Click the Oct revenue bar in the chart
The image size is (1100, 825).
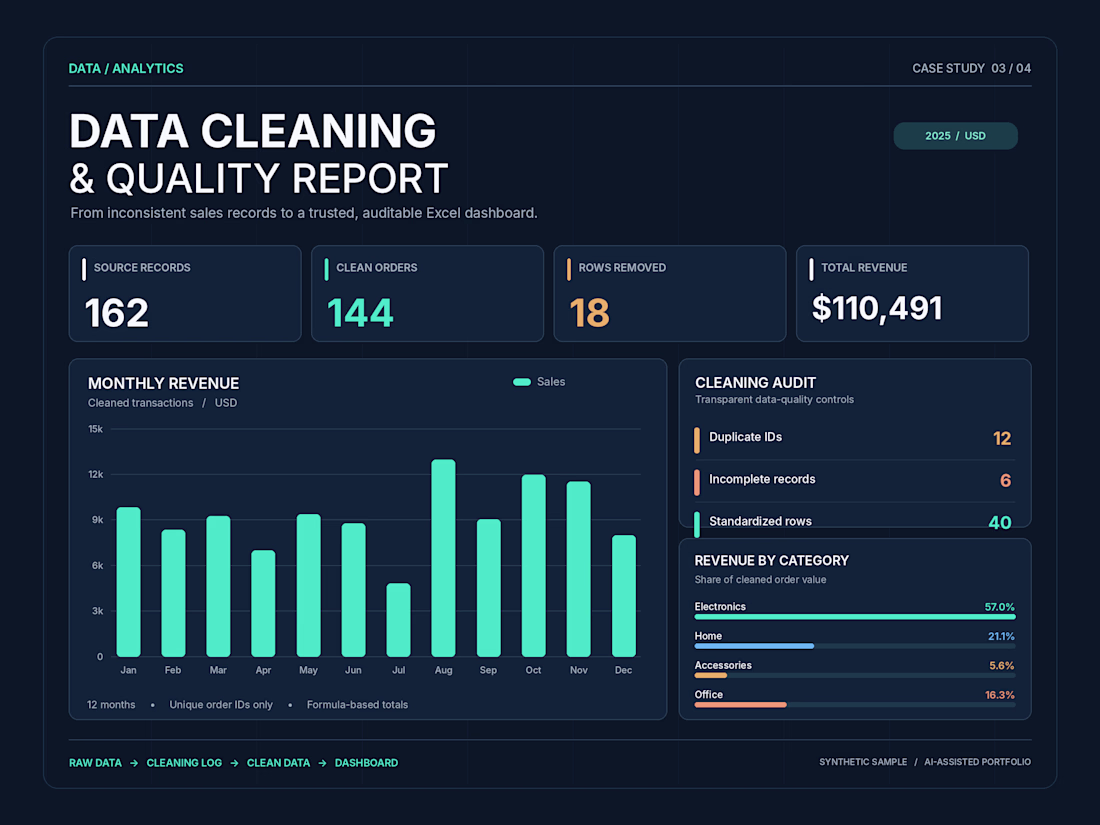coord(533,565)
